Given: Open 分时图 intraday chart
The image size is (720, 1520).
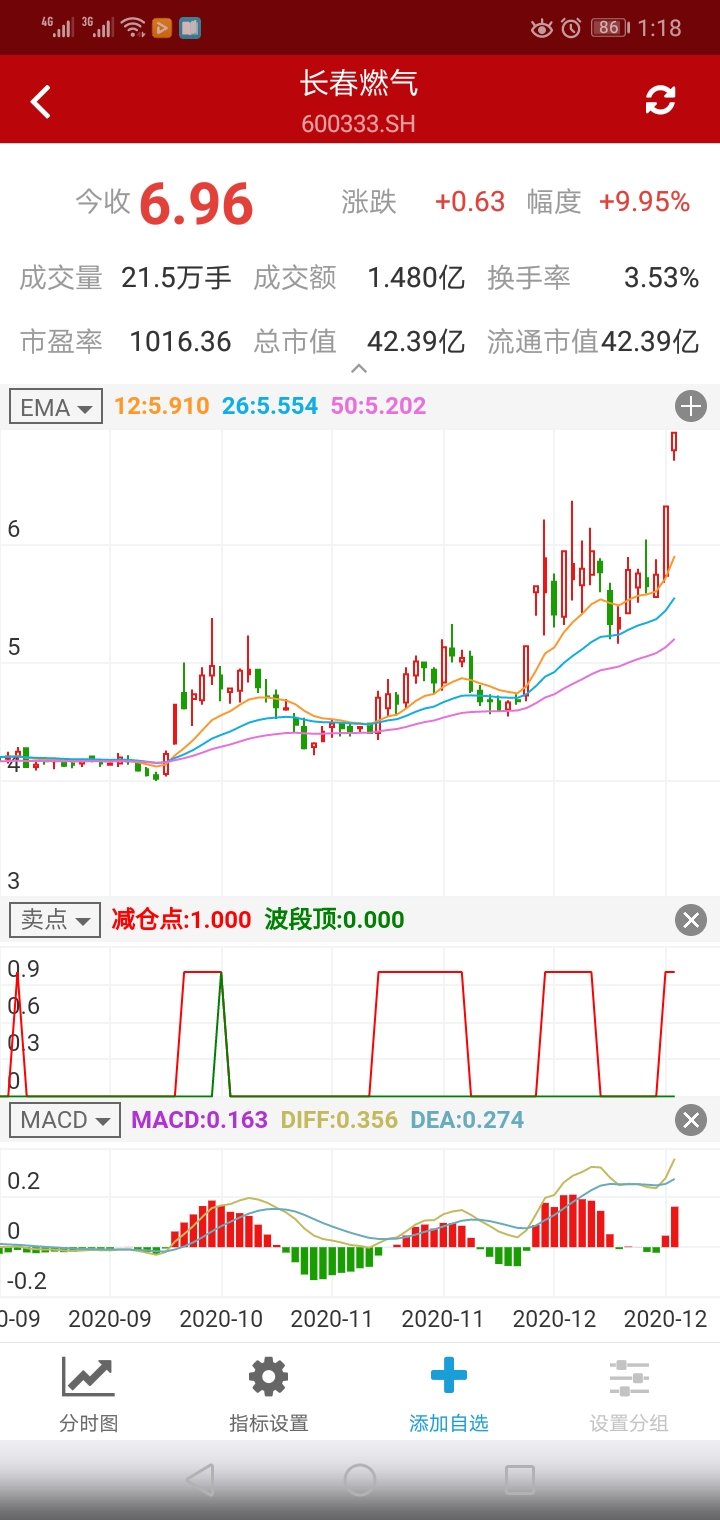Looking at the screenshot, I should click(89, 1394).
